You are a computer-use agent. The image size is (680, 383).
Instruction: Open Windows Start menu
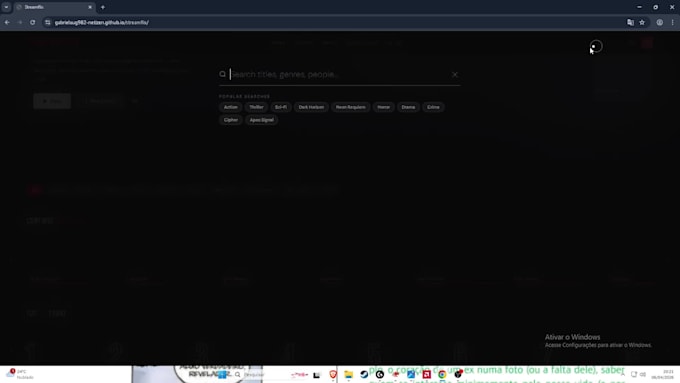coord(222,374)
